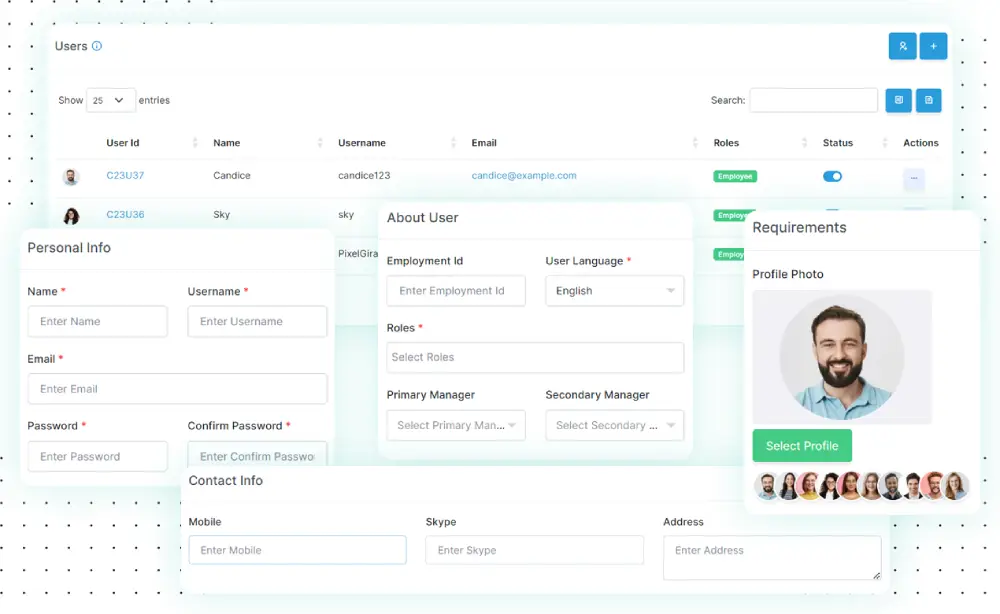Focus the Enter Mobile field
1000x614 pixels.
(x=297, y=550)
